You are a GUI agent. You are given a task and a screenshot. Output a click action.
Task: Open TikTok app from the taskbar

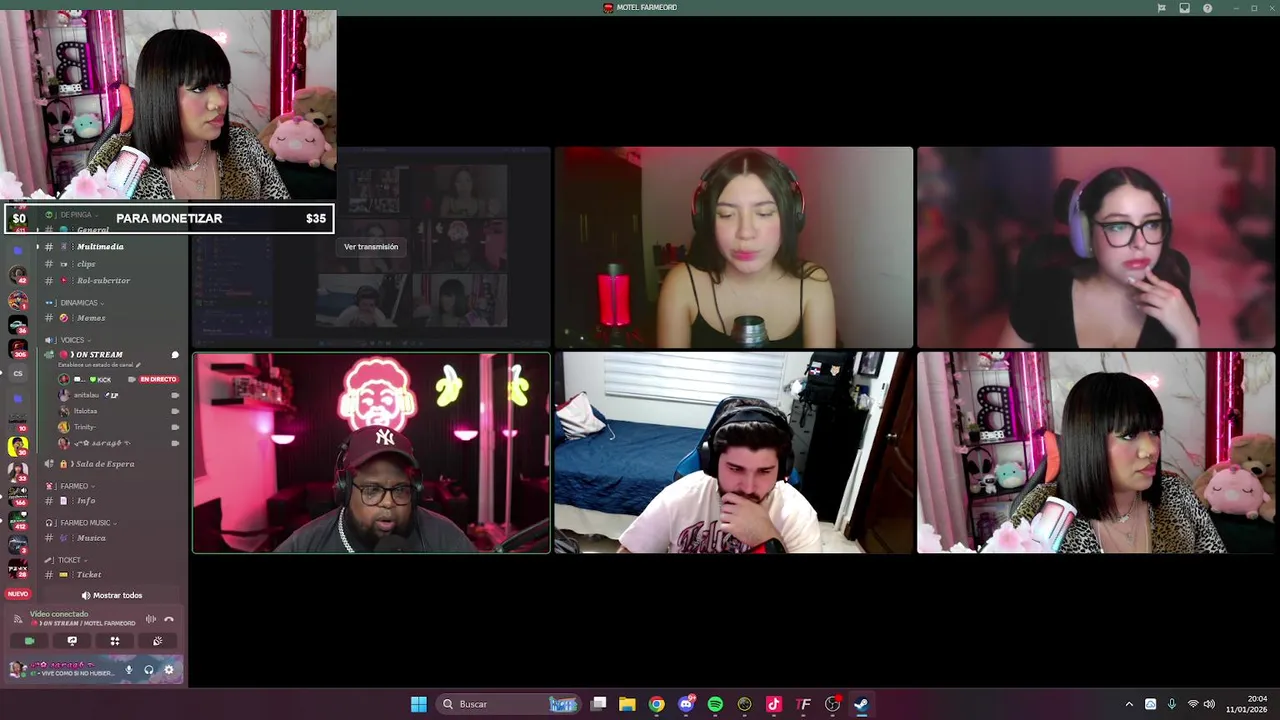coord(774,704)
